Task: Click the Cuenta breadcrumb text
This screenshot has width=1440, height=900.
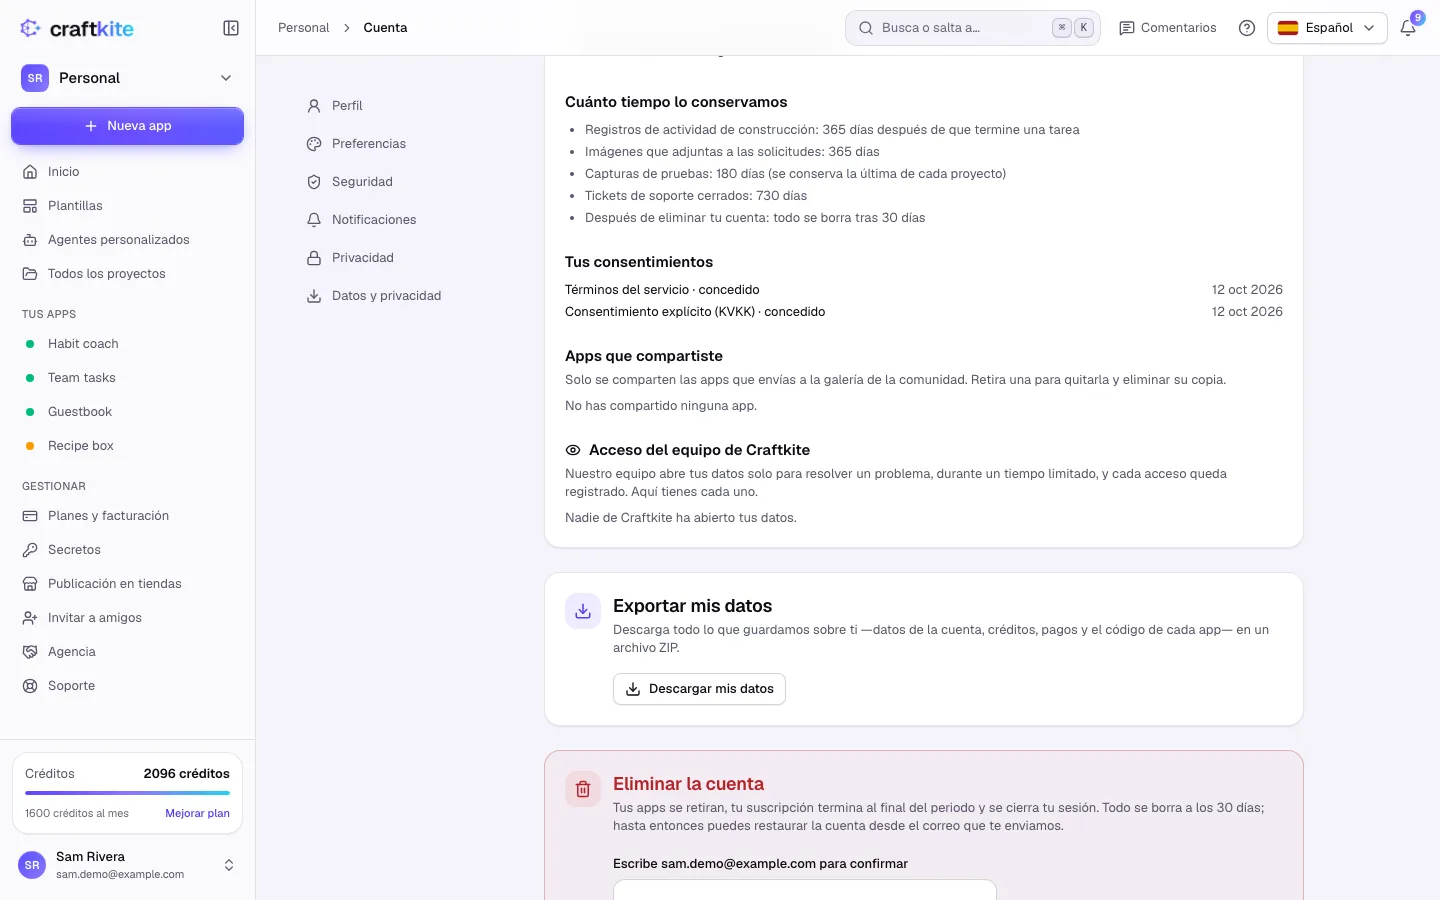Action: click(385, 28)
